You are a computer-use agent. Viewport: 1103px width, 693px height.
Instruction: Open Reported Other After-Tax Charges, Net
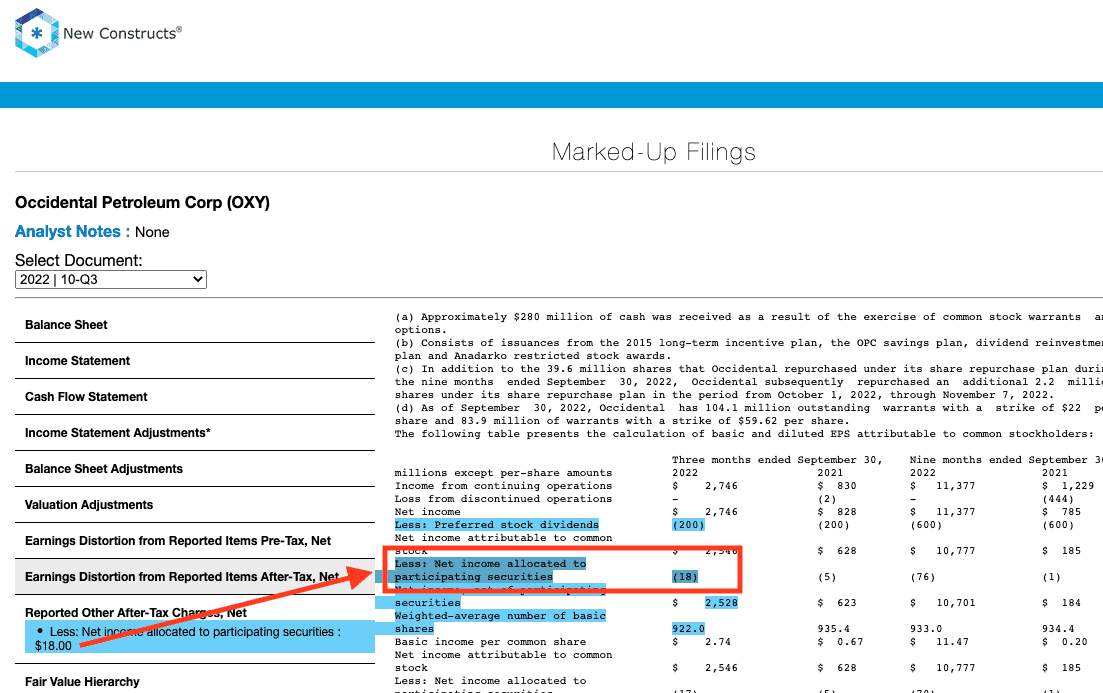(x=136, y=613)
